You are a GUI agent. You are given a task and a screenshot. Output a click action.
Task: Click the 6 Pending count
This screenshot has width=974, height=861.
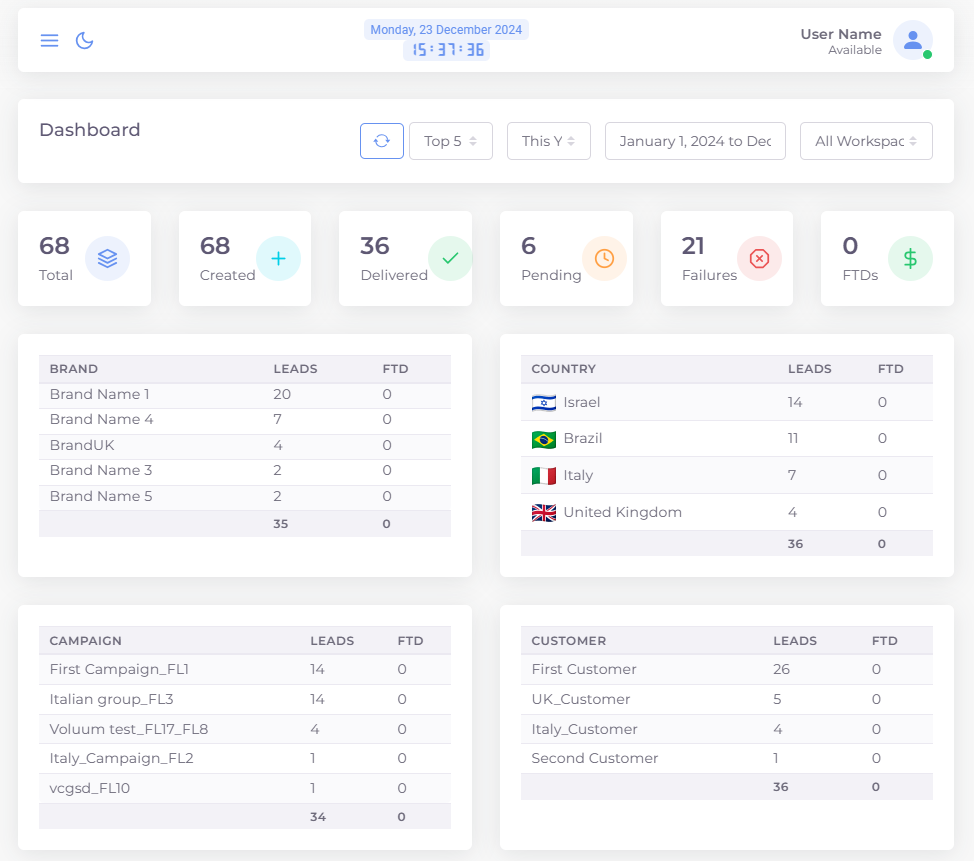(529, 246)
